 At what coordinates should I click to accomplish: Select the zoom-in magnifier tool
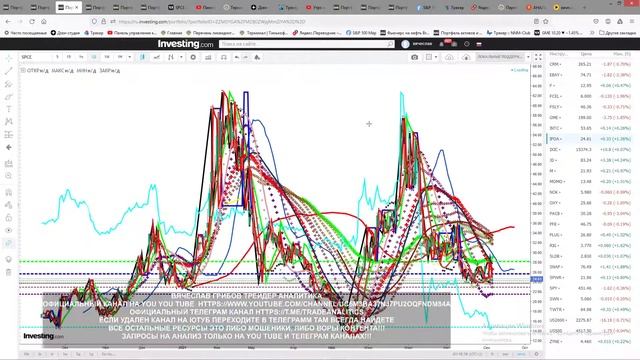point(9,176)
